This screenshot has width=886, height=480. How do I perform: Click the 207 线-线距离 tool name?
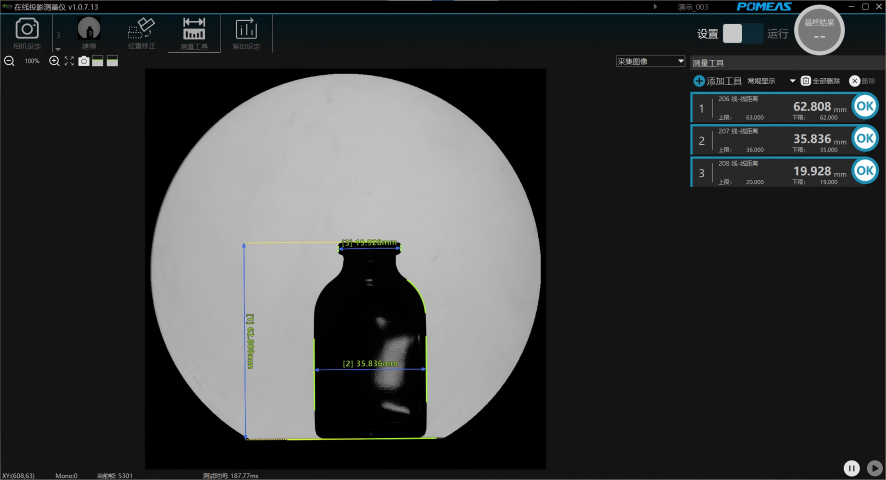(x=738, y=131)
